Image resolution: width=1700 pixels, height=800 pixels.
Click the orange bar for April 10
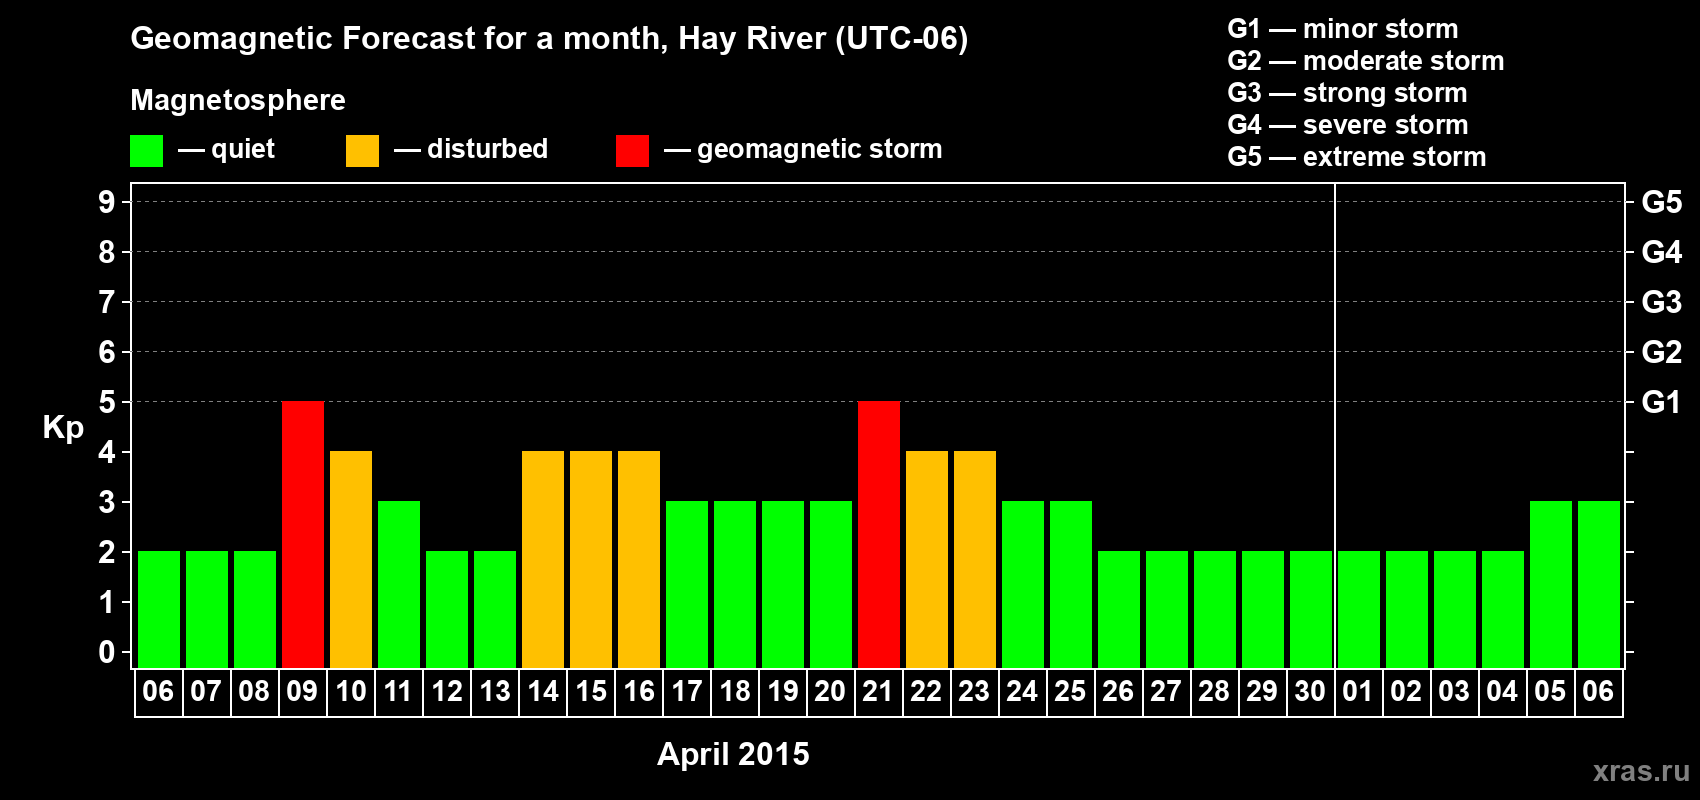pyautogui.click(x=351, y=559)
